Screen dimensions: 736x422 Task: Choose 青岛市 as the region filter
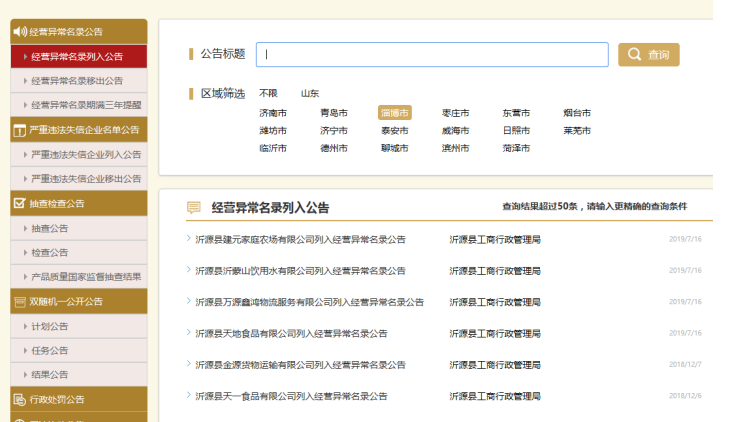(x=334, y=113)
